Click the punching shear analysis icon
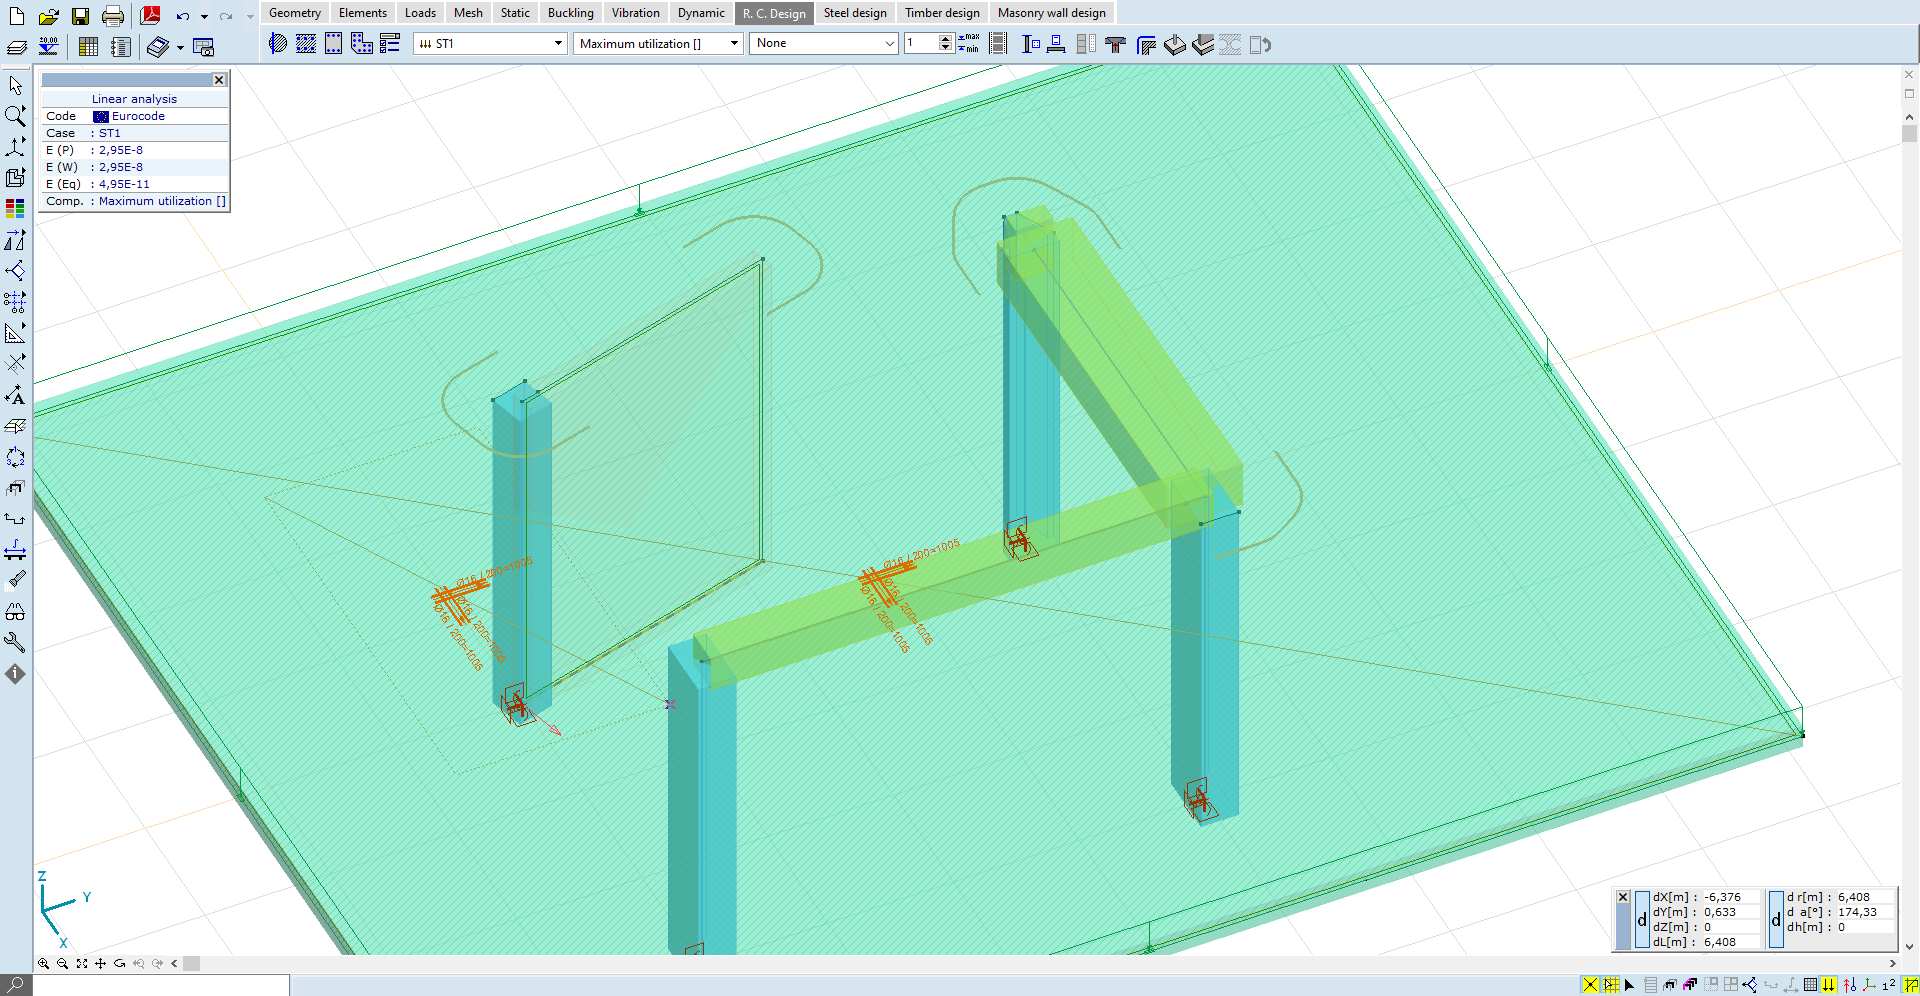This screenshot has height=996, width=1920. click(x=1115, y=44)
